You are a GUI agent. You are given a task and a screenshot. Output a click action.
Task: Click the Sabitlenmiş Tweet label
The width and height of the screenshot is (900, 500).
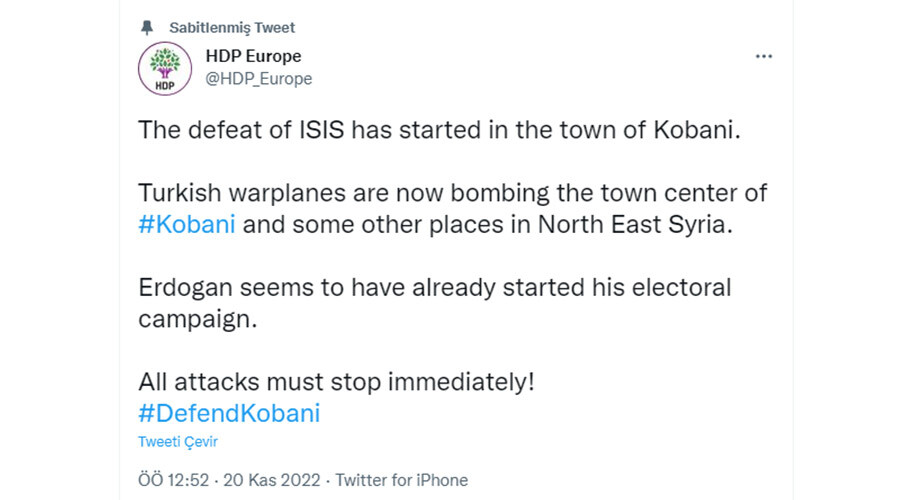pyautogui.click(x=233, y=27)
